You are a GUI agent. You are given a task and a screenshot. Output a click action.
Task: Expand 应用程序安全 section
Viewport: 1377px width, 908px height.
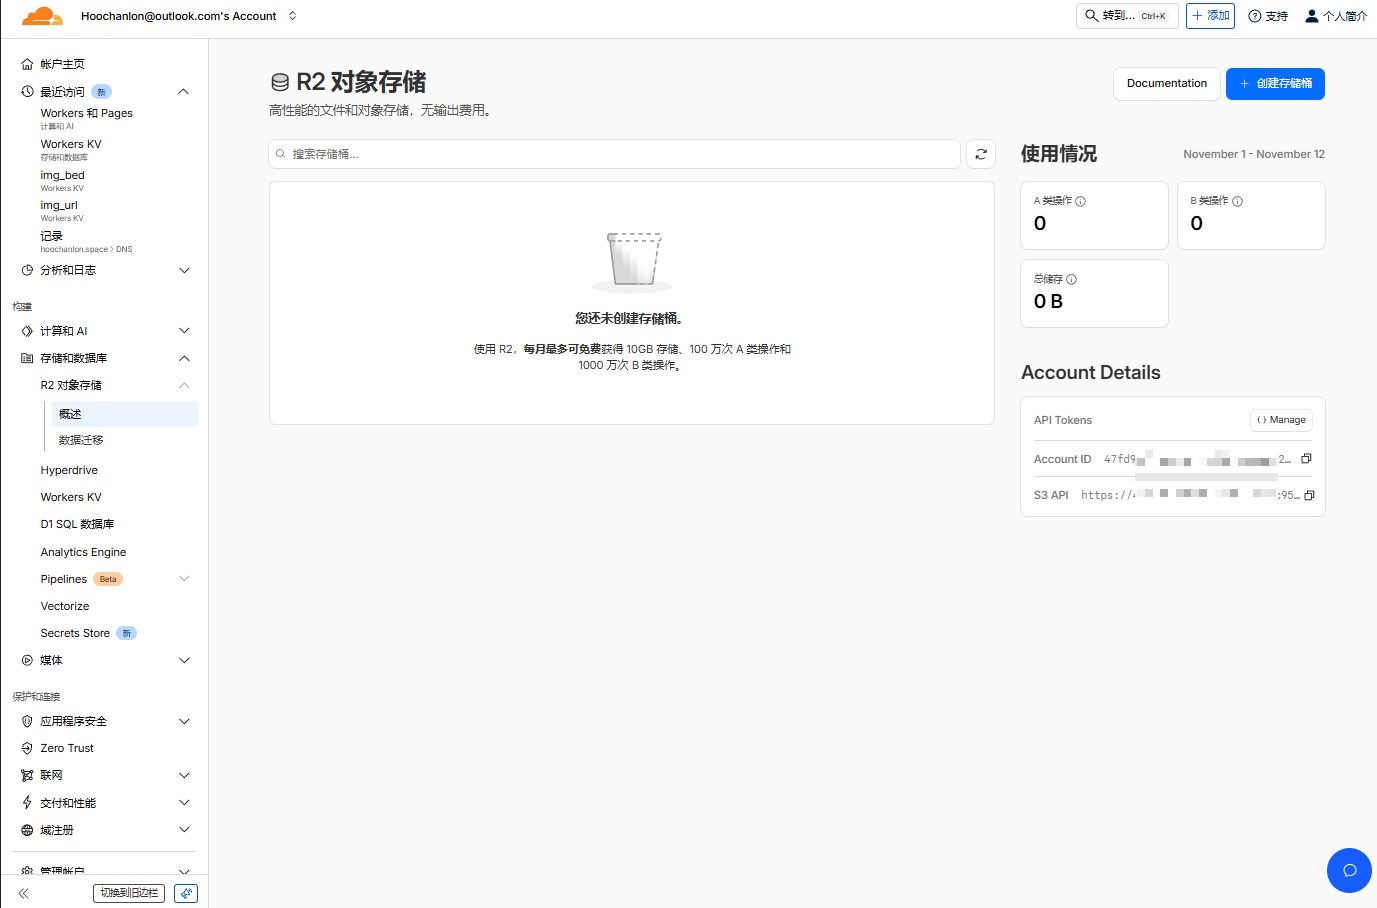pyautogui.click(x=184, y=721)
